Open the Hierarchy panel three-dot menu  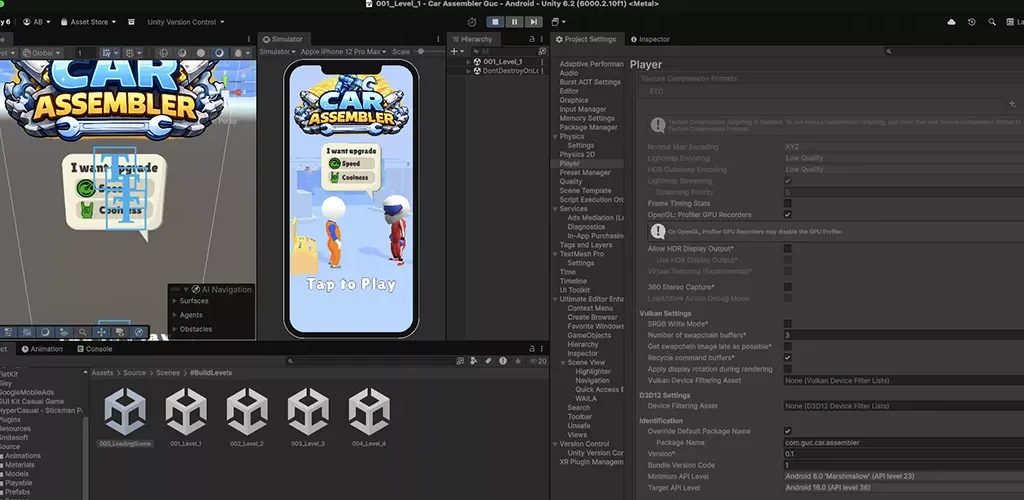[542, 39]
